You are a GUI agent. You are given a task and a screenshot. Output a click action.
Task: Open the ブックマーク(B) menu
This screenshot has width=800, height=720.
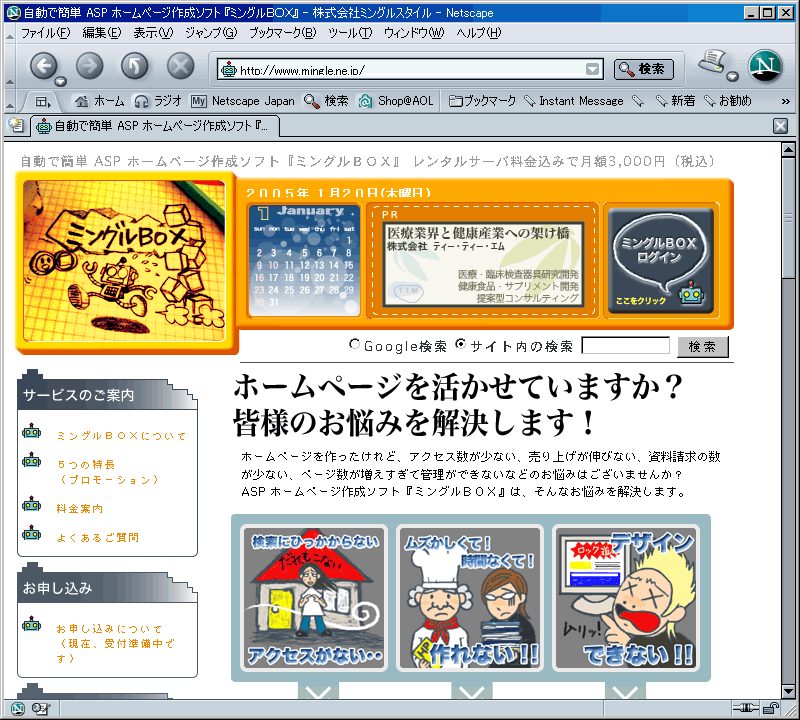click(x=283, y=33)
